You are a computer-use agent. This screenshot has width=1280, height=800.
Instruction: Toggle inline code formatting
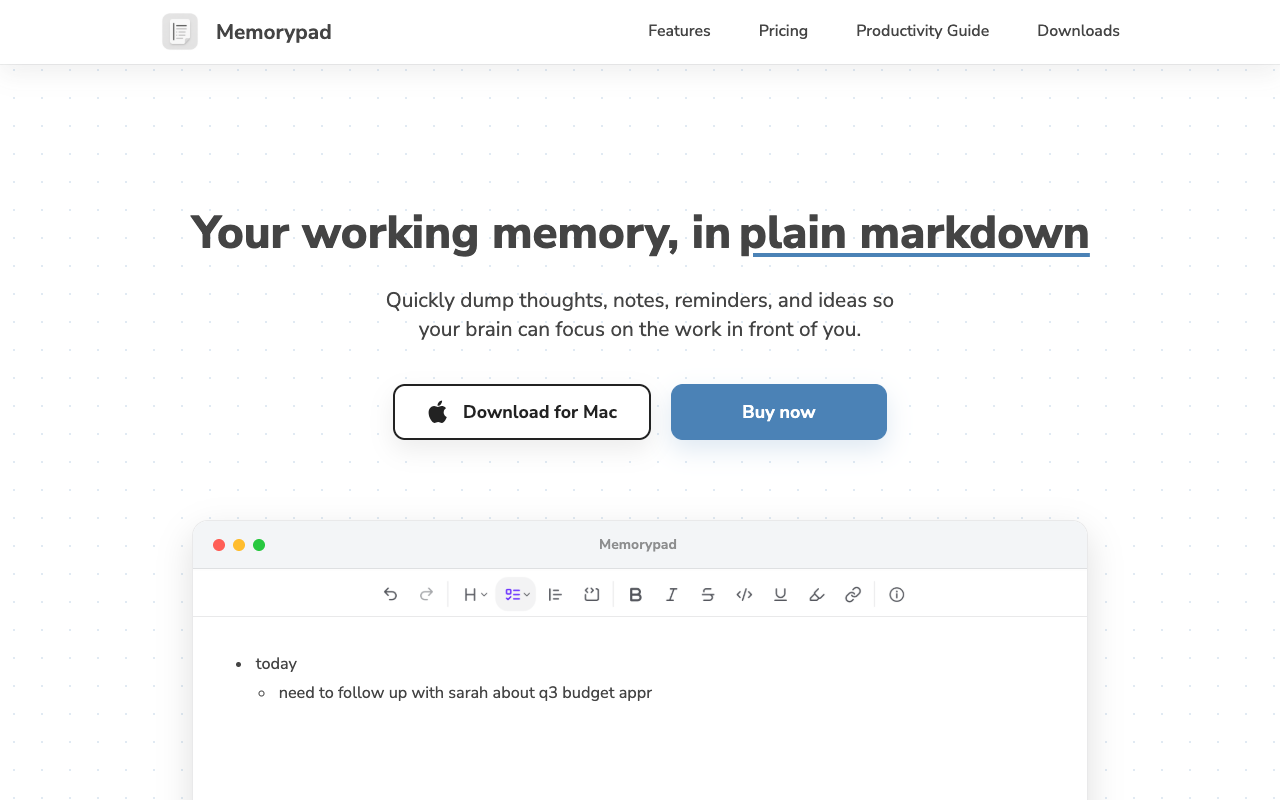(744, 594)
